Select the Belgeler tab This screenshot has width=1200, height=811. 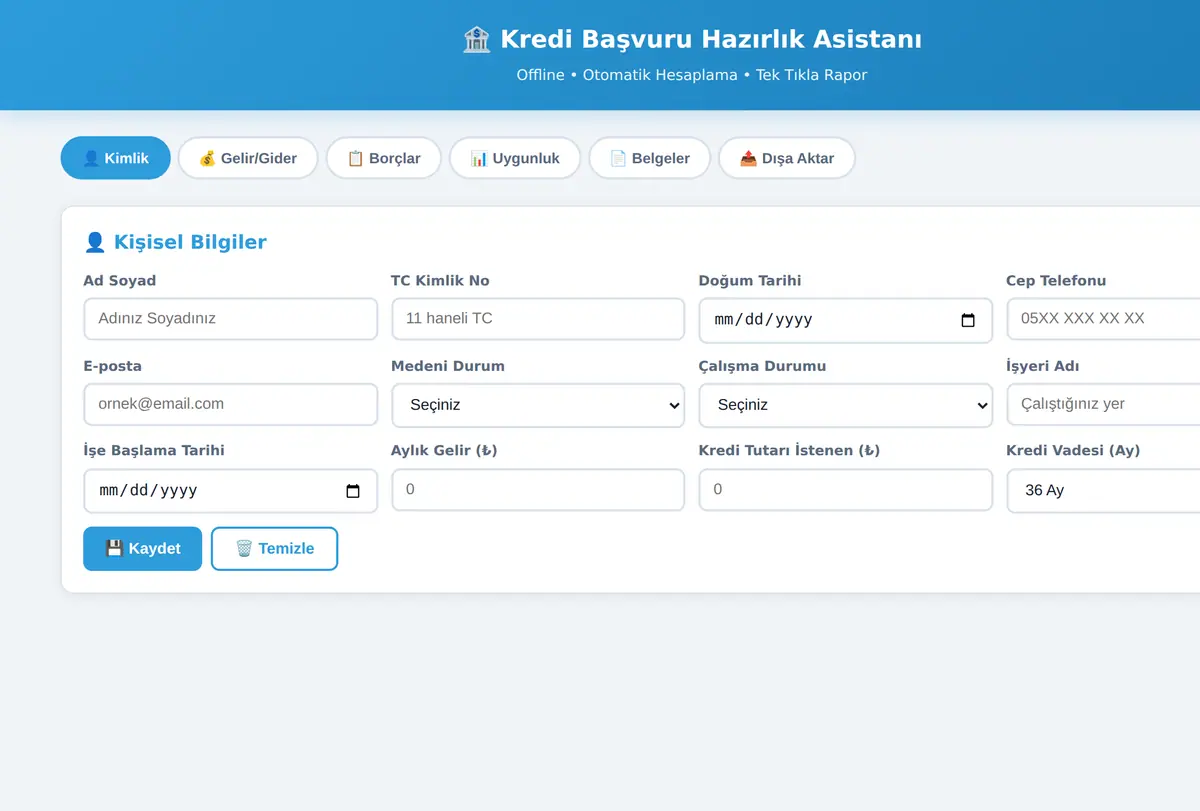point(650,158)
